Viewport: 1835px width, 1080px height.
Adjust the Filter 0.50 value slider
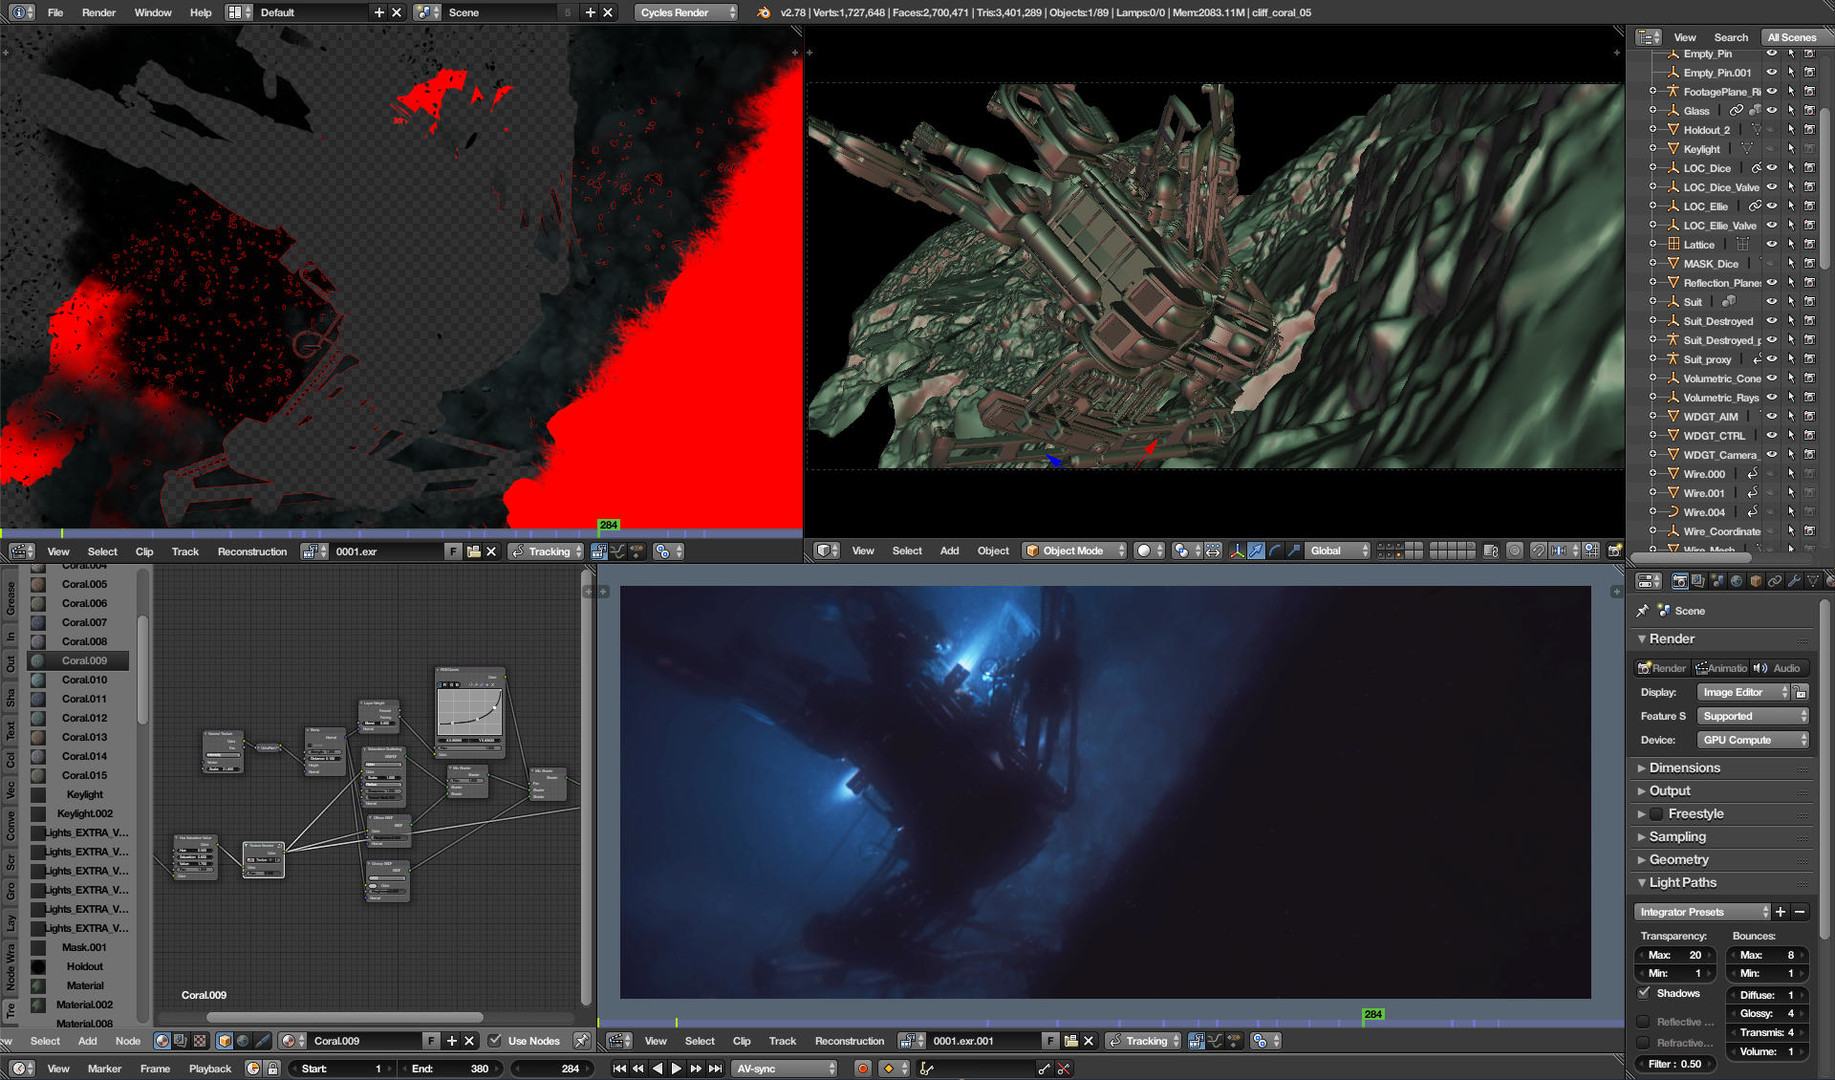click(1674, 1064)
